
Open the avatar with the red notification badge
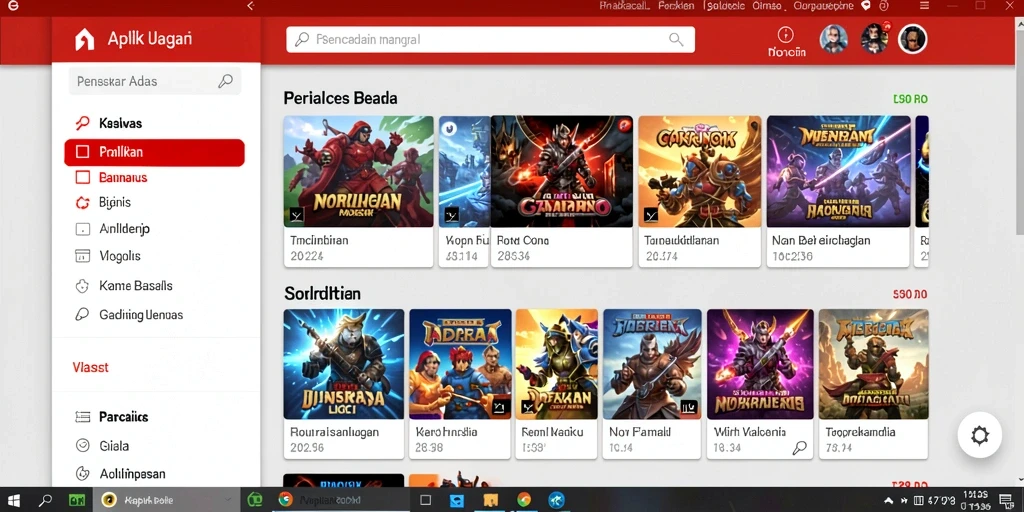click(x=874, y=39)
